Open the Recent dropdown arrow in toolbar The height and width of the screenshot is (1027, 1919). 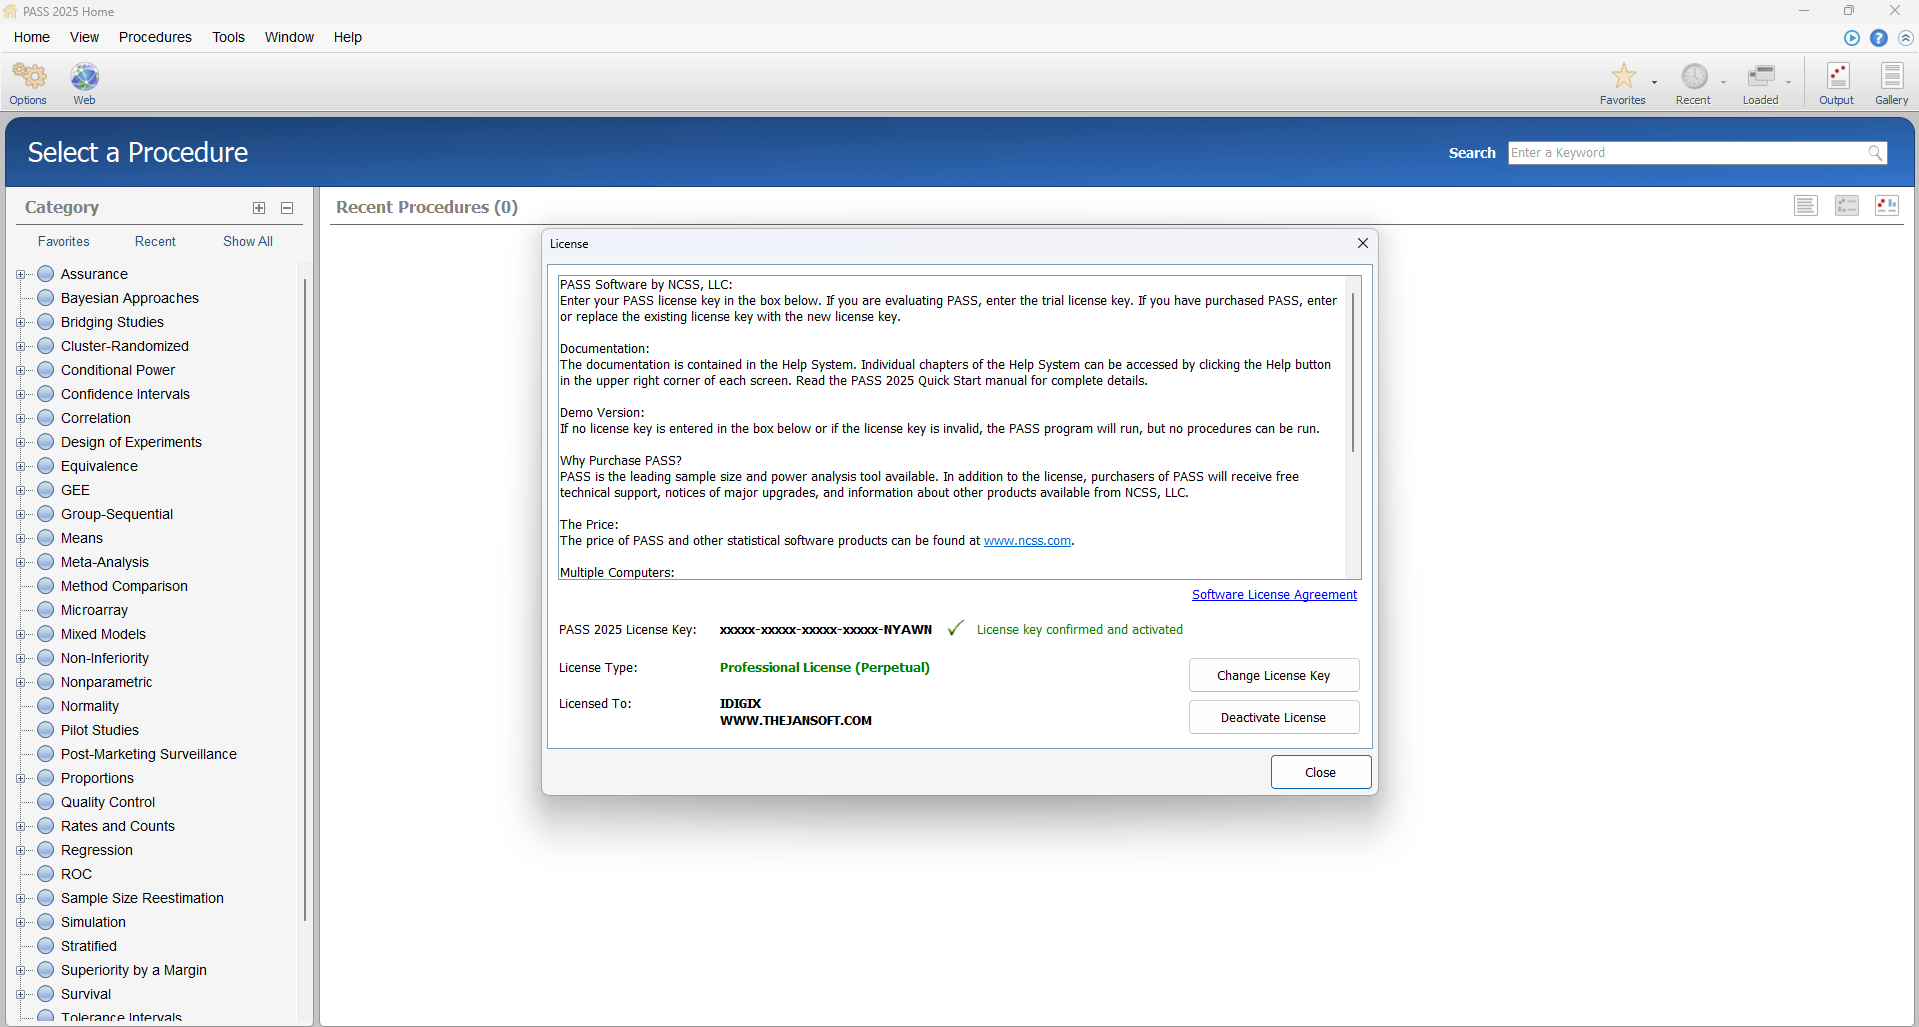(x=1723, y=82)
